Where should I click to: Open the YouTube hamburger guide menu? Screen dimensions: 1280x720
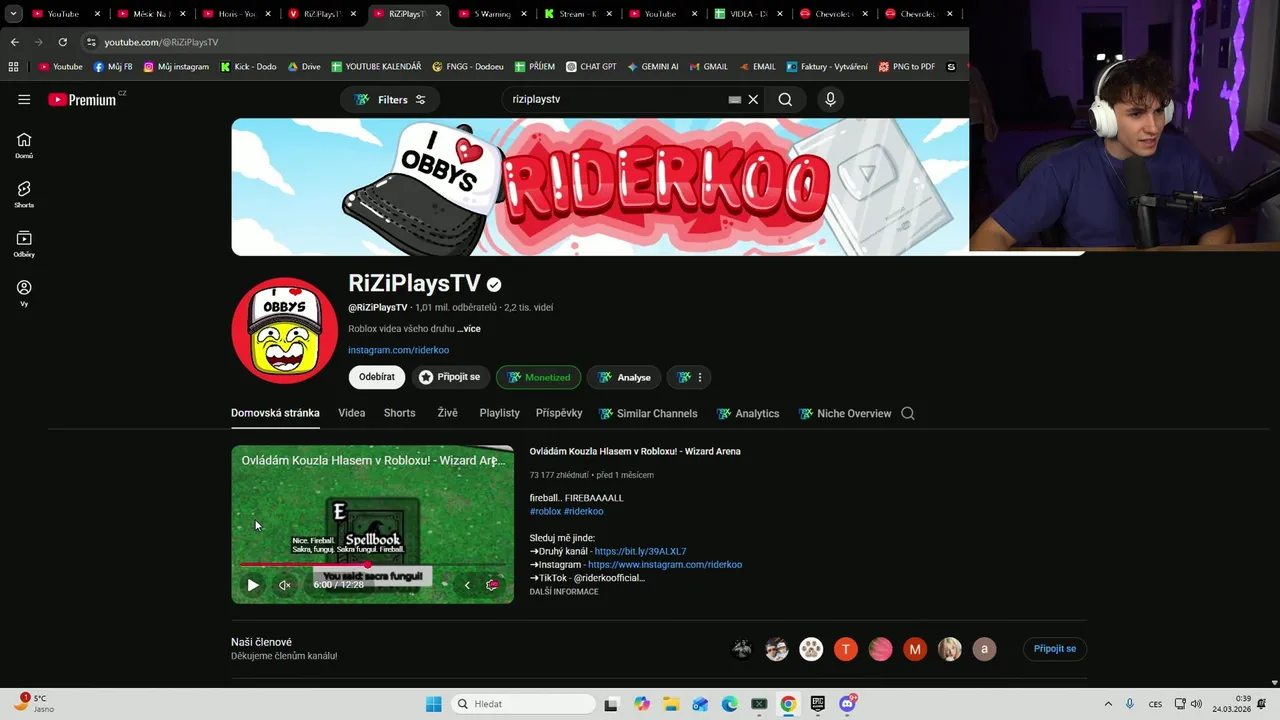[24, 99]
